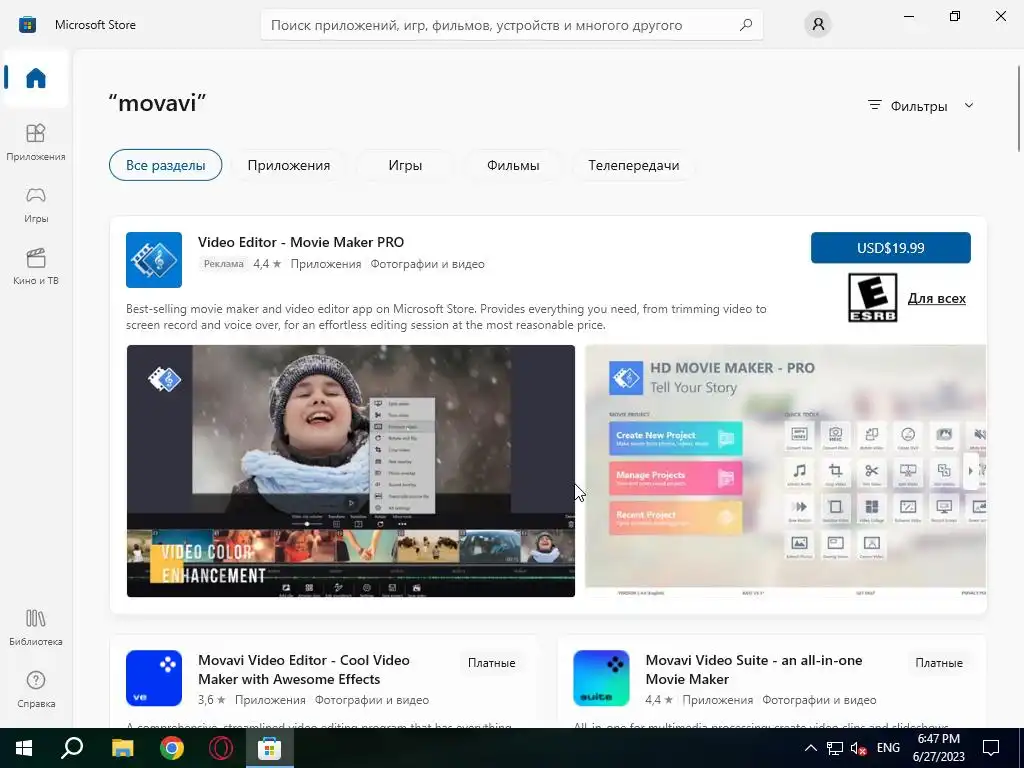1024x768 pixels.
Task: Show hidden system tray icons
Action: coord(810,748)
